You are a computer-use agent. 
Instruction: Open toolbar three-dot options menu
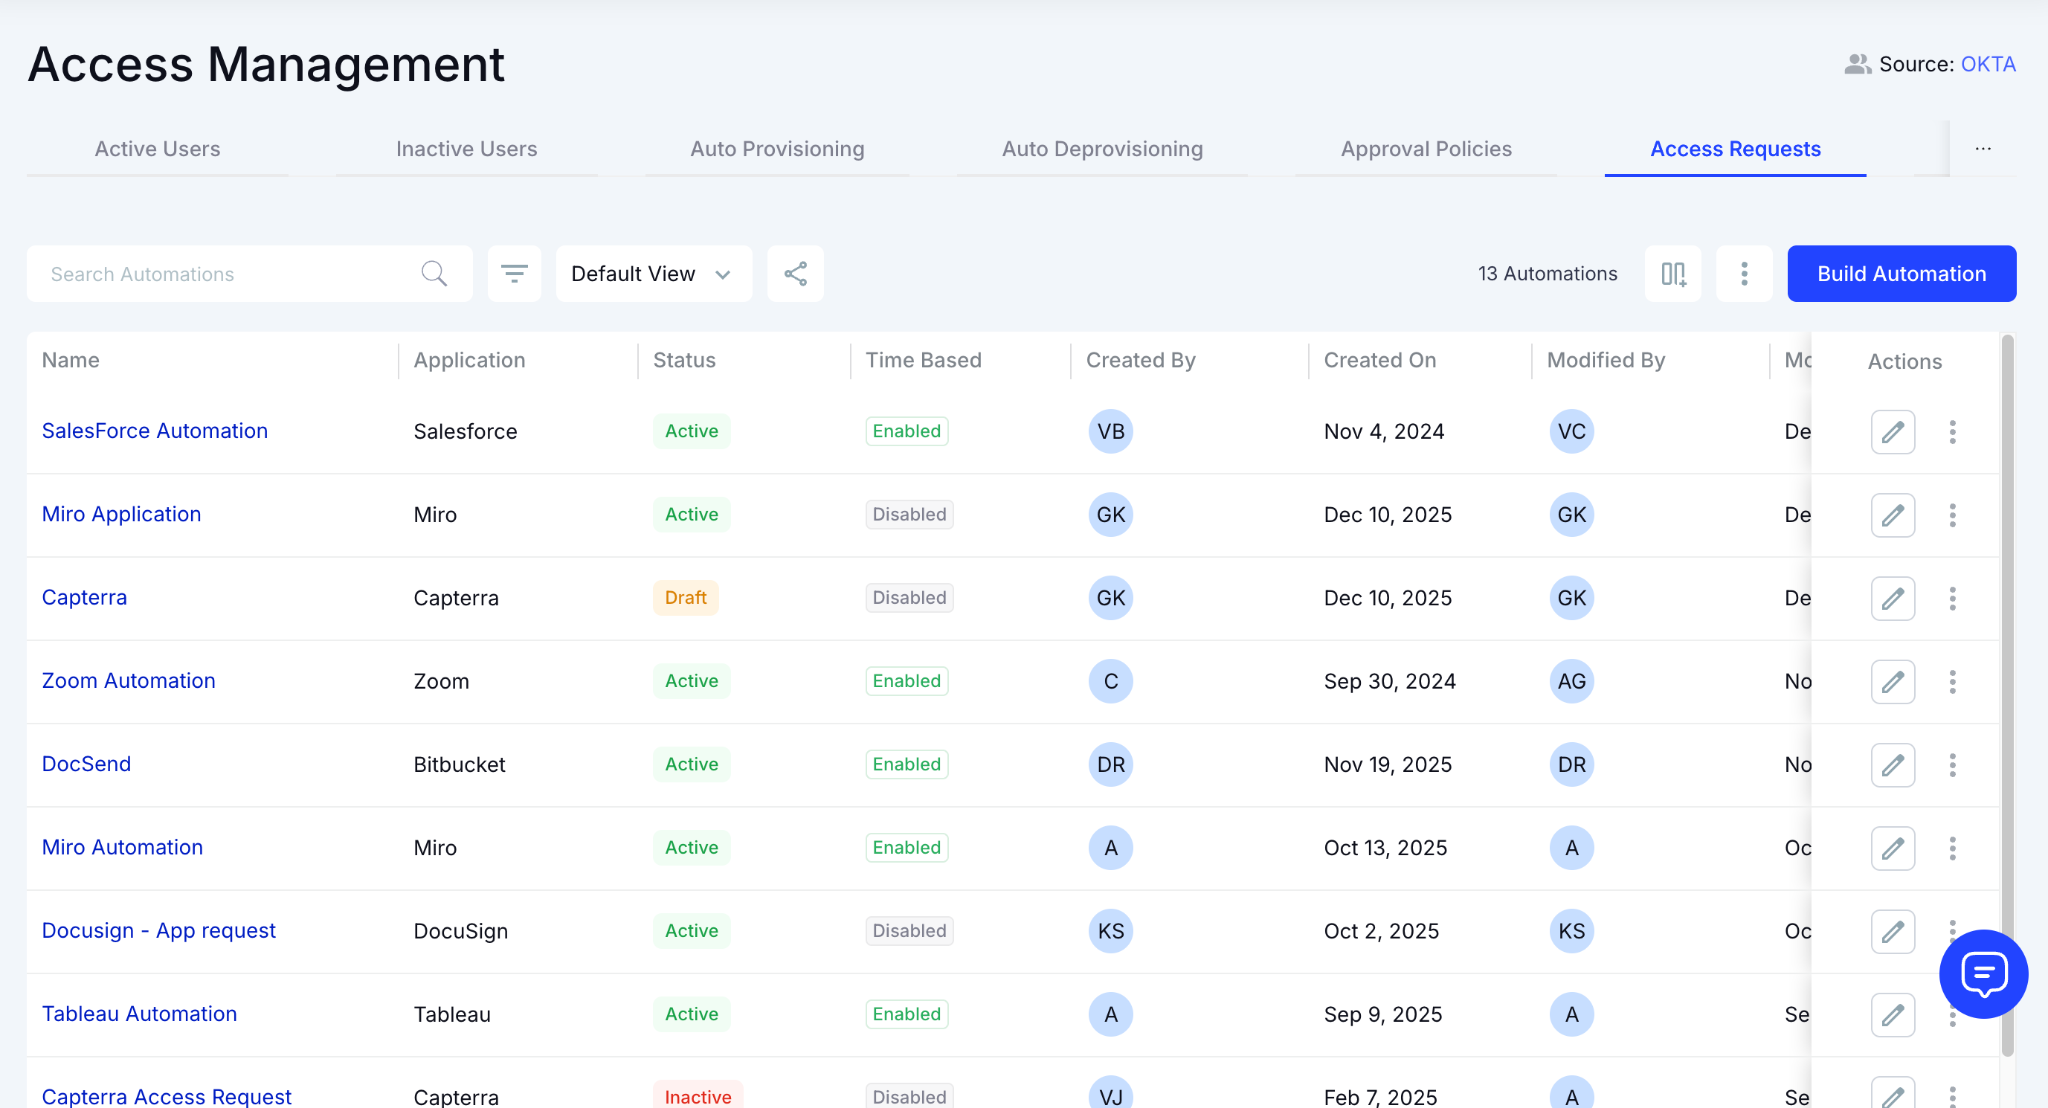coord(1744,274)
